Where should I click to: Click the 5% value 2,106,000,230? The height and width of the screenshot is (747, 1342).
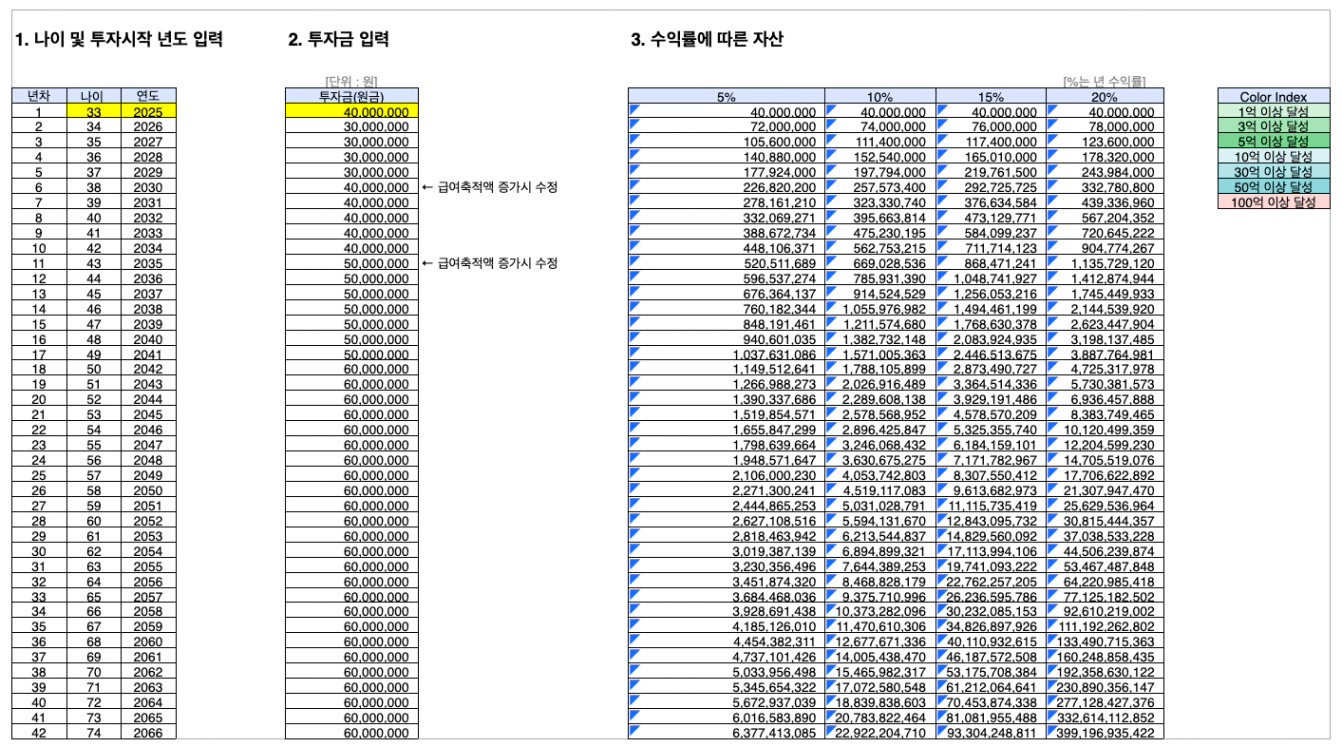pyautogui.click(x=726, y=475)
